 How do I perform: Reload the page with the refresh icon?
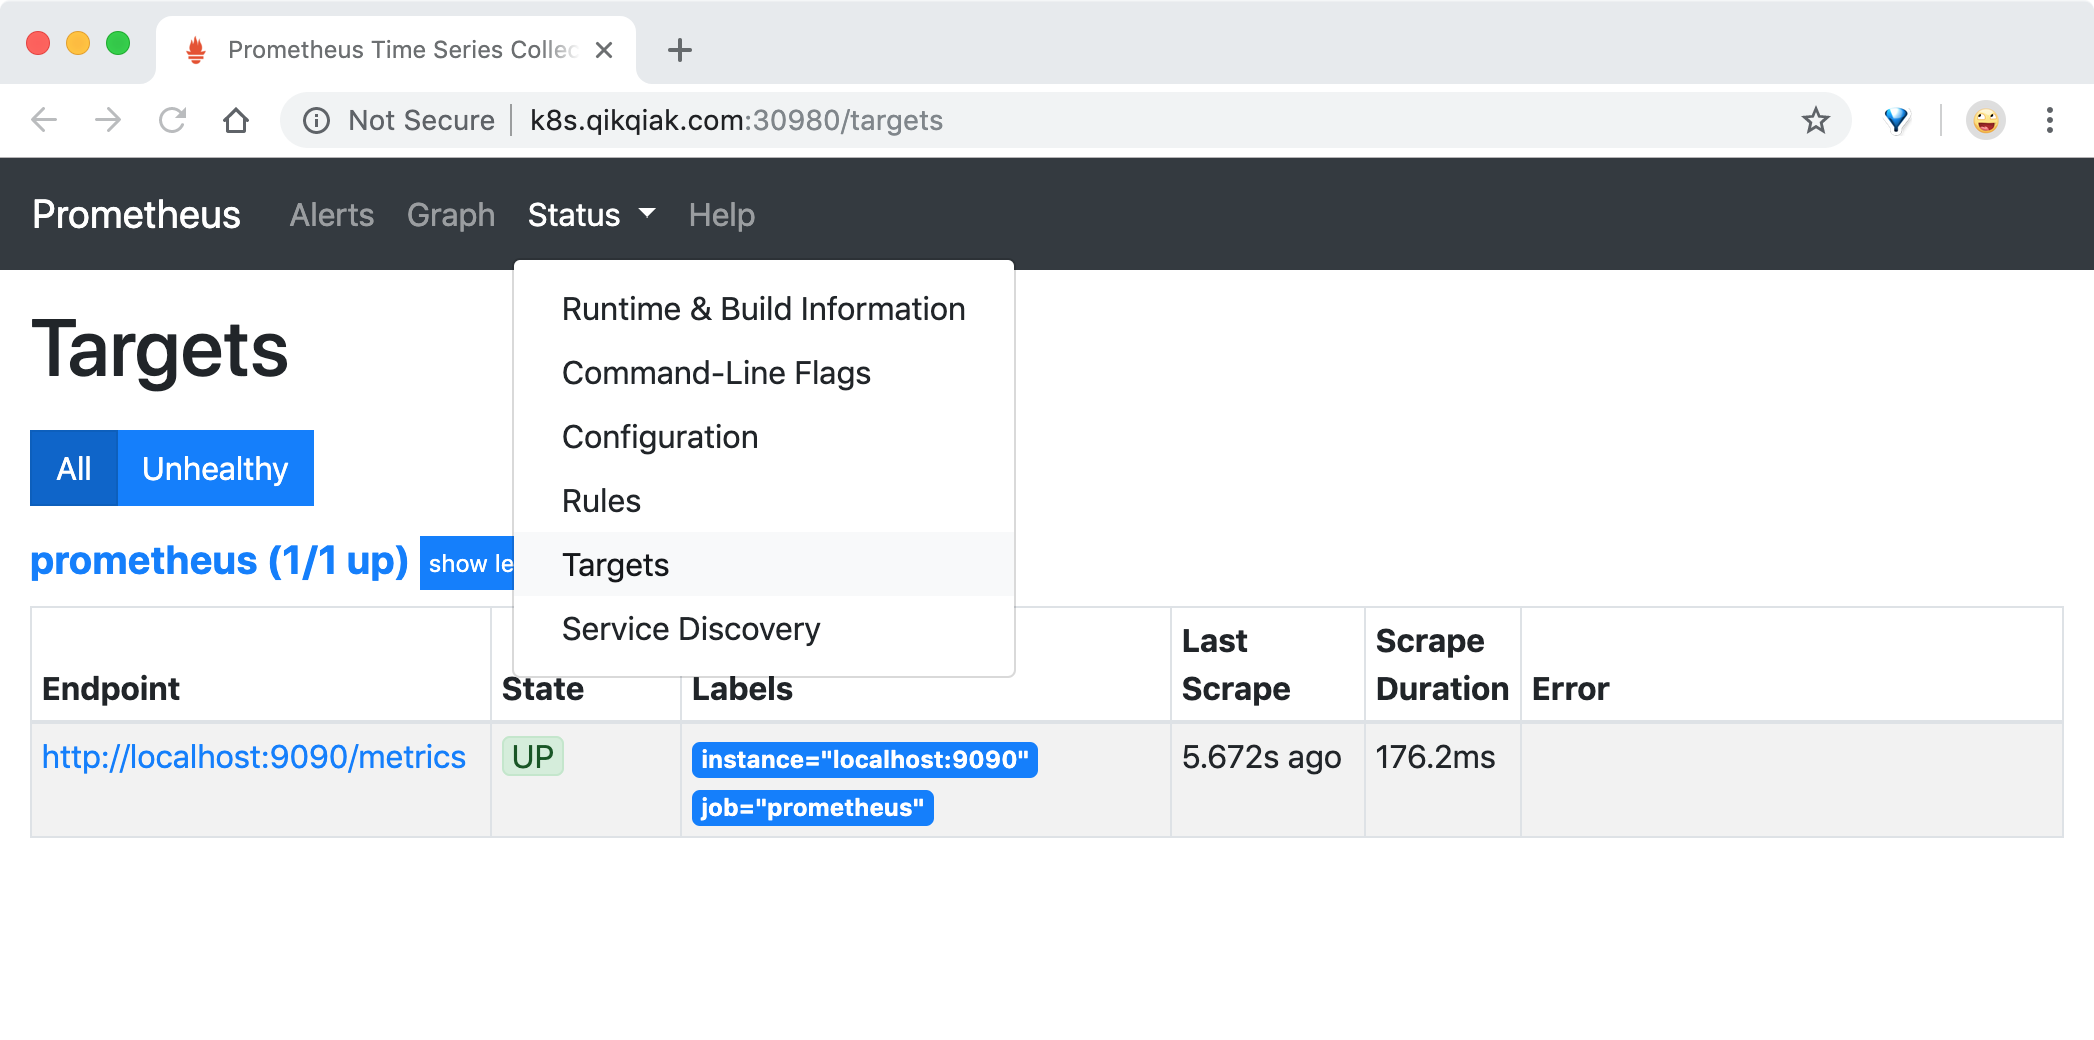click(173, 120)
